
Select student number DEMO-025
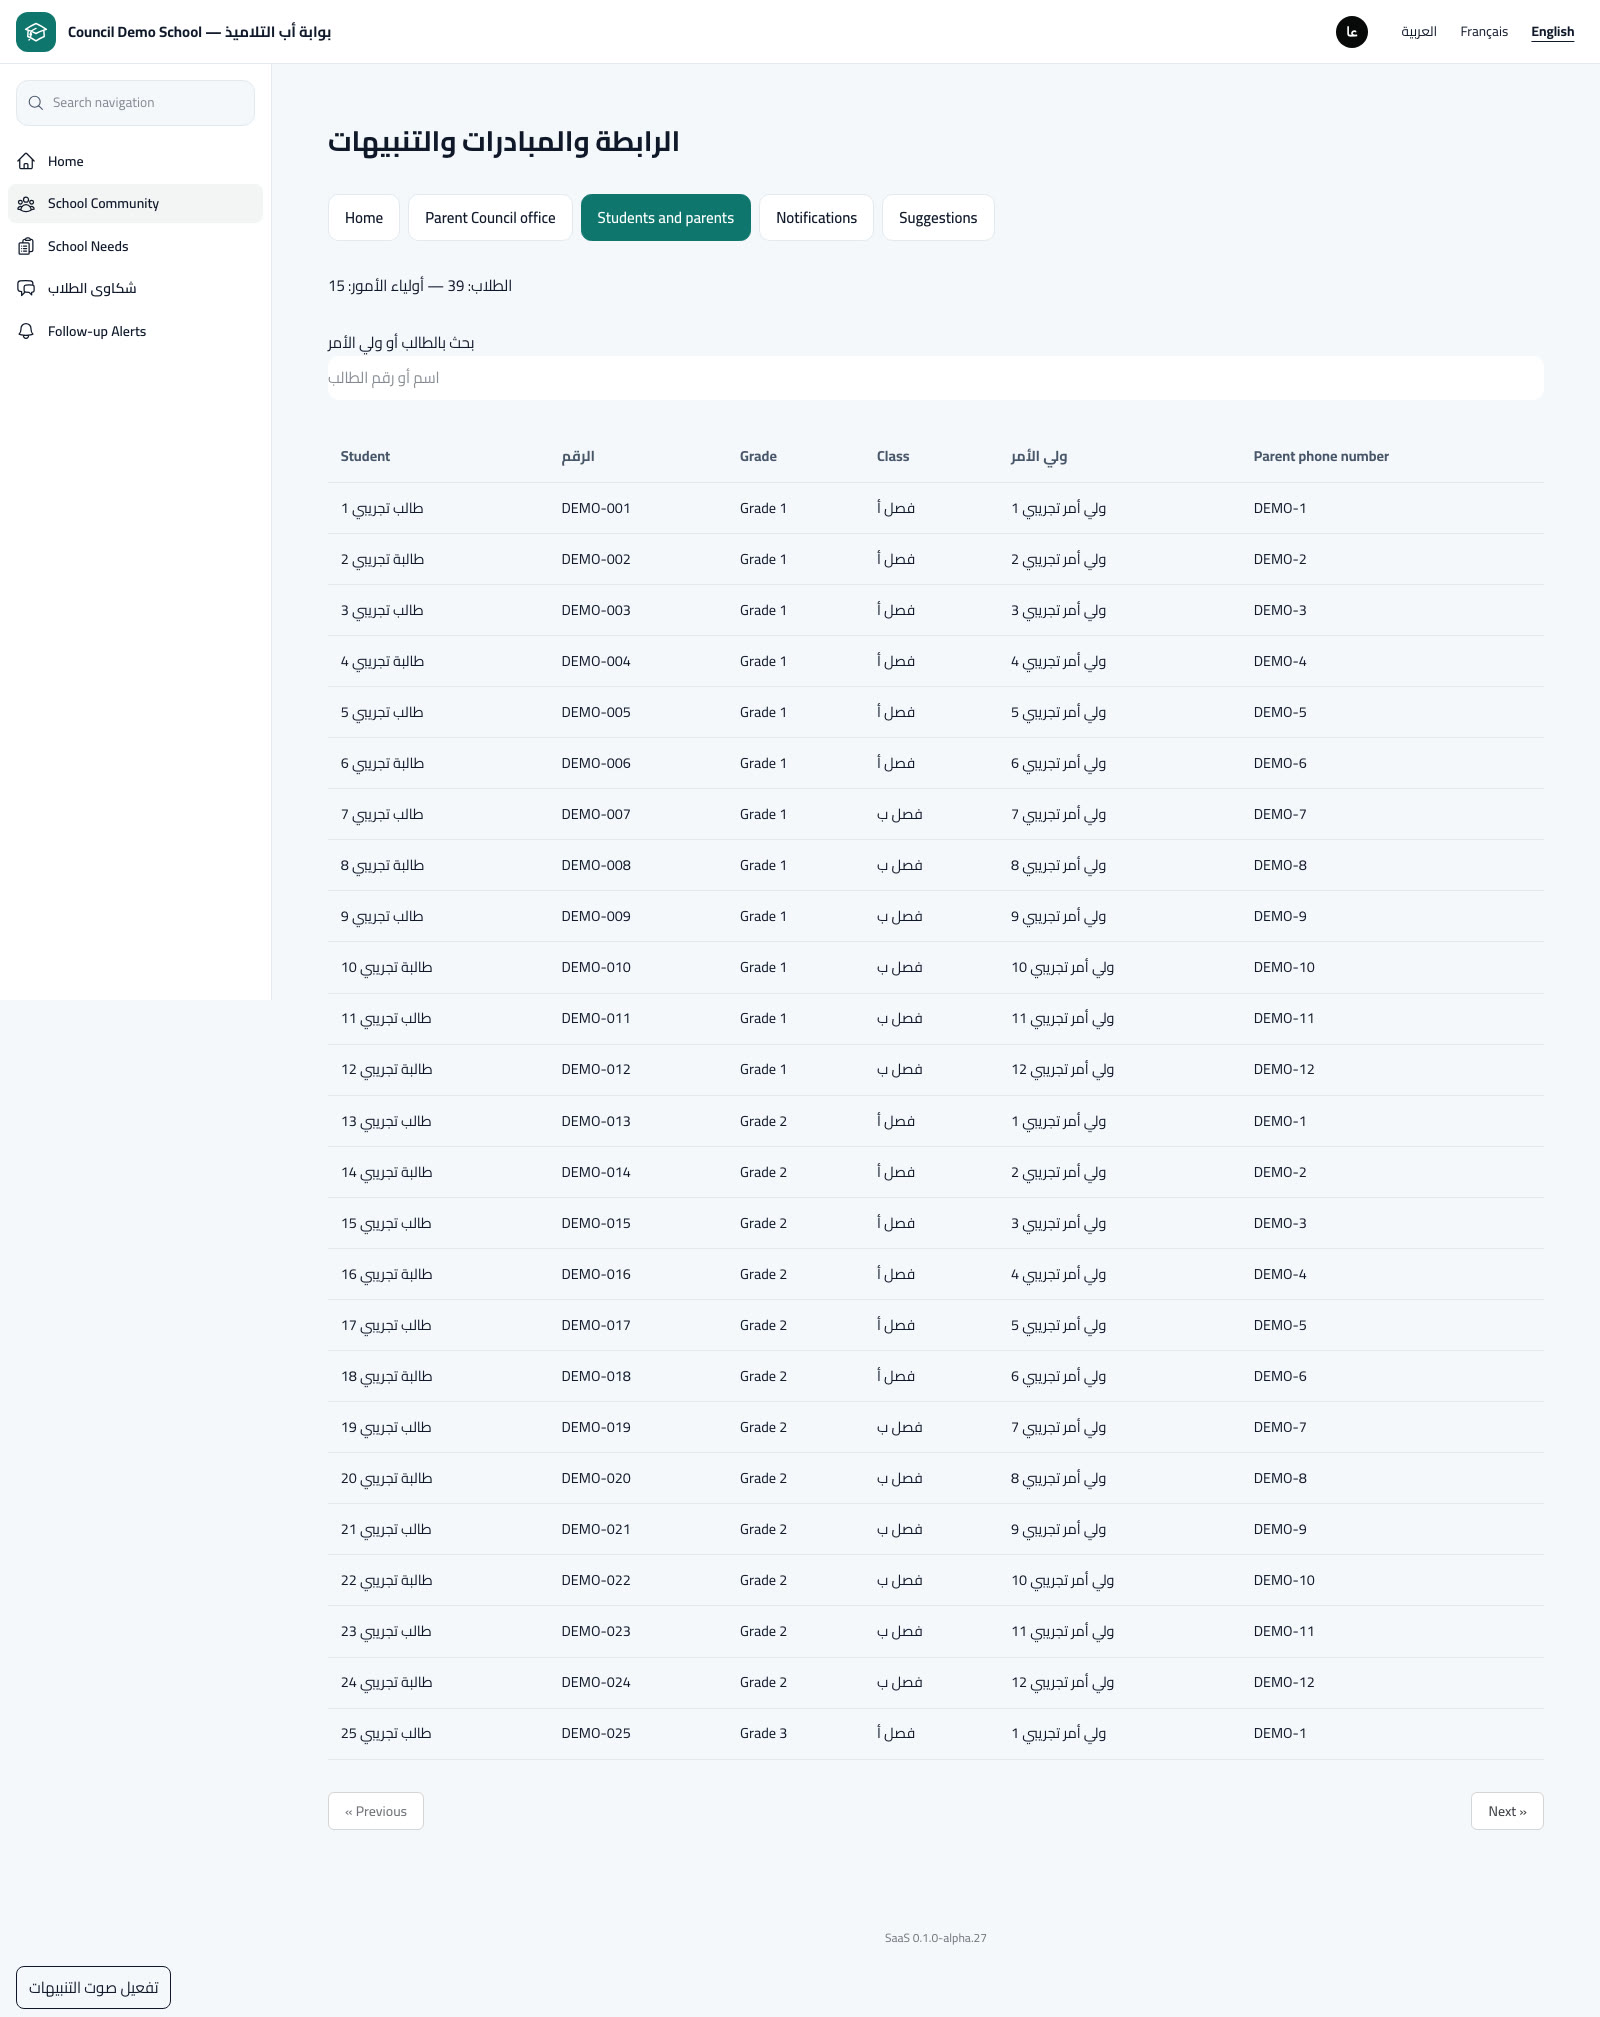pyautogui.click(x=596, y=1733)
